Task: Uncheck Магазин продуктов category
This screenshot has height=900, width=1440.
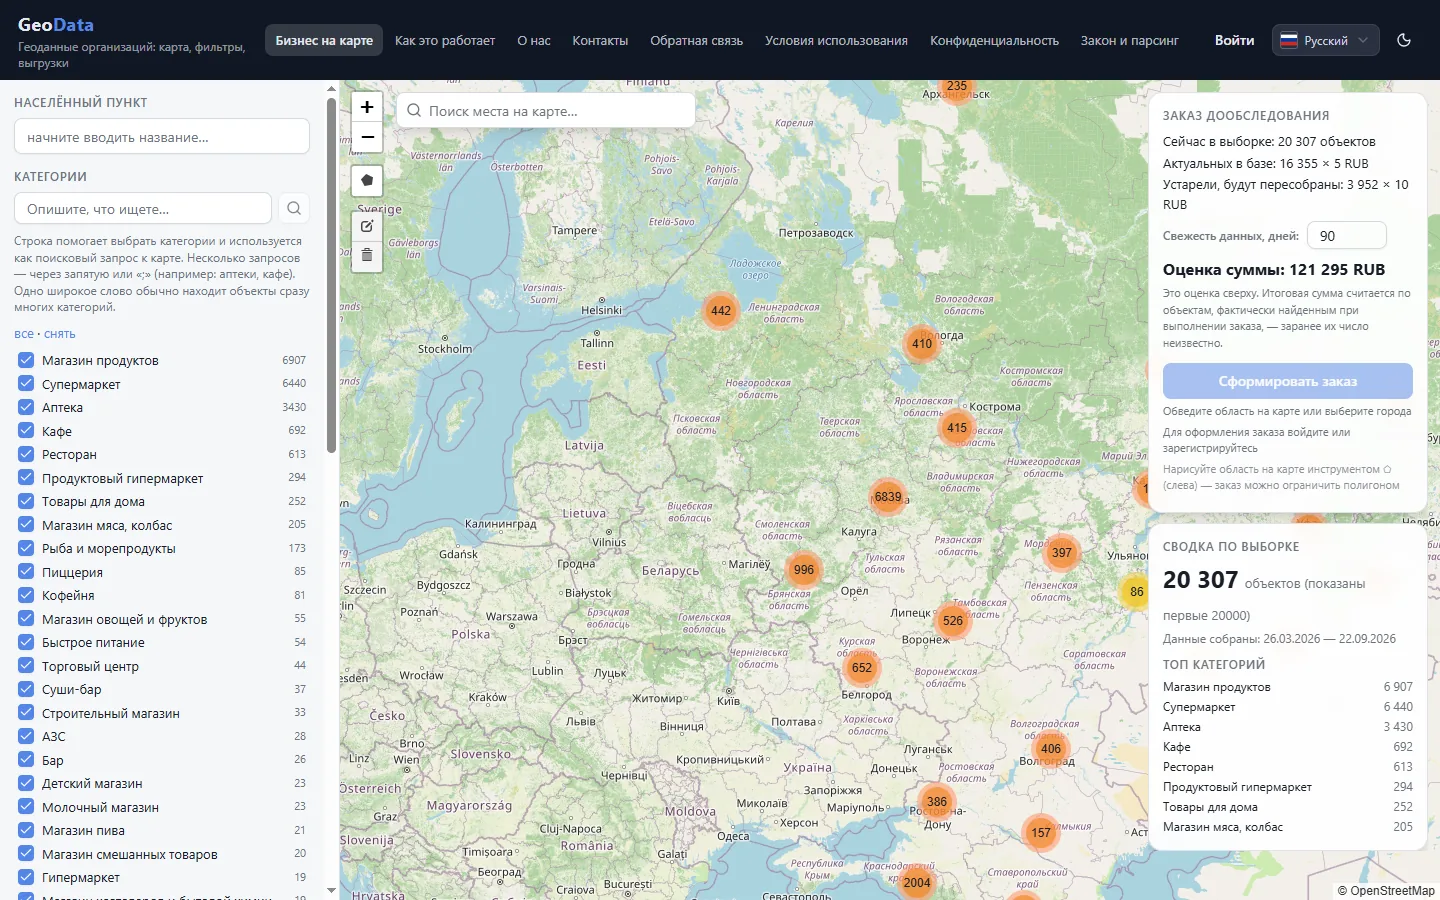Action: coord(26,360)
